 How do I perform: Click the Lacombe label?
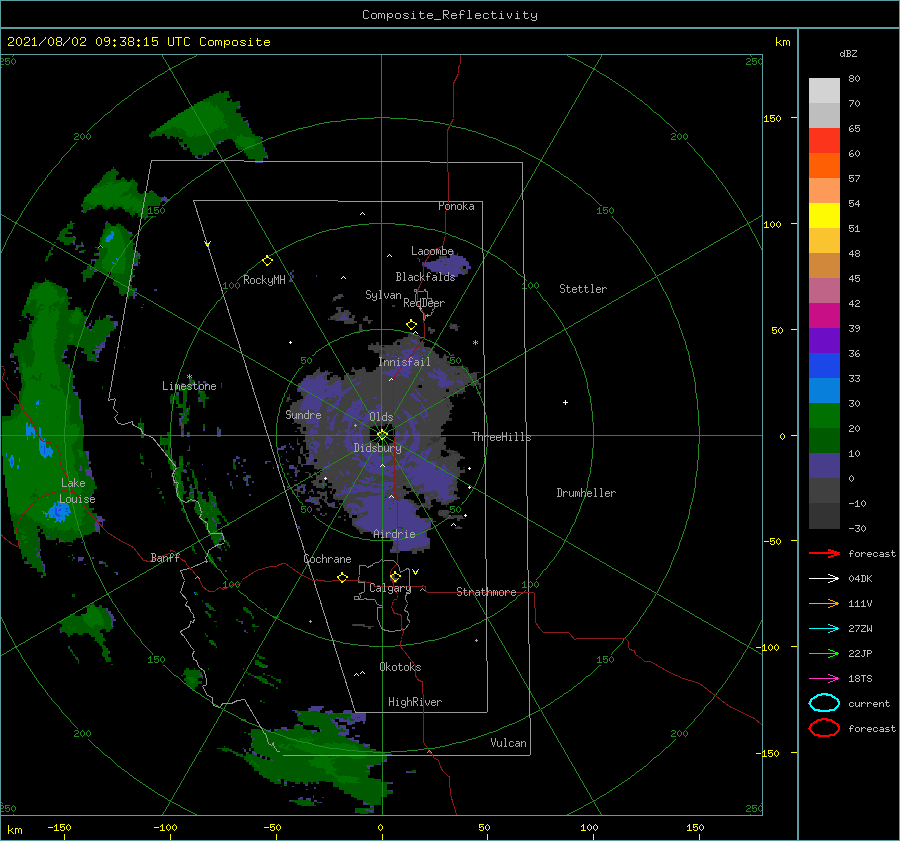click(x=432, y=251)
